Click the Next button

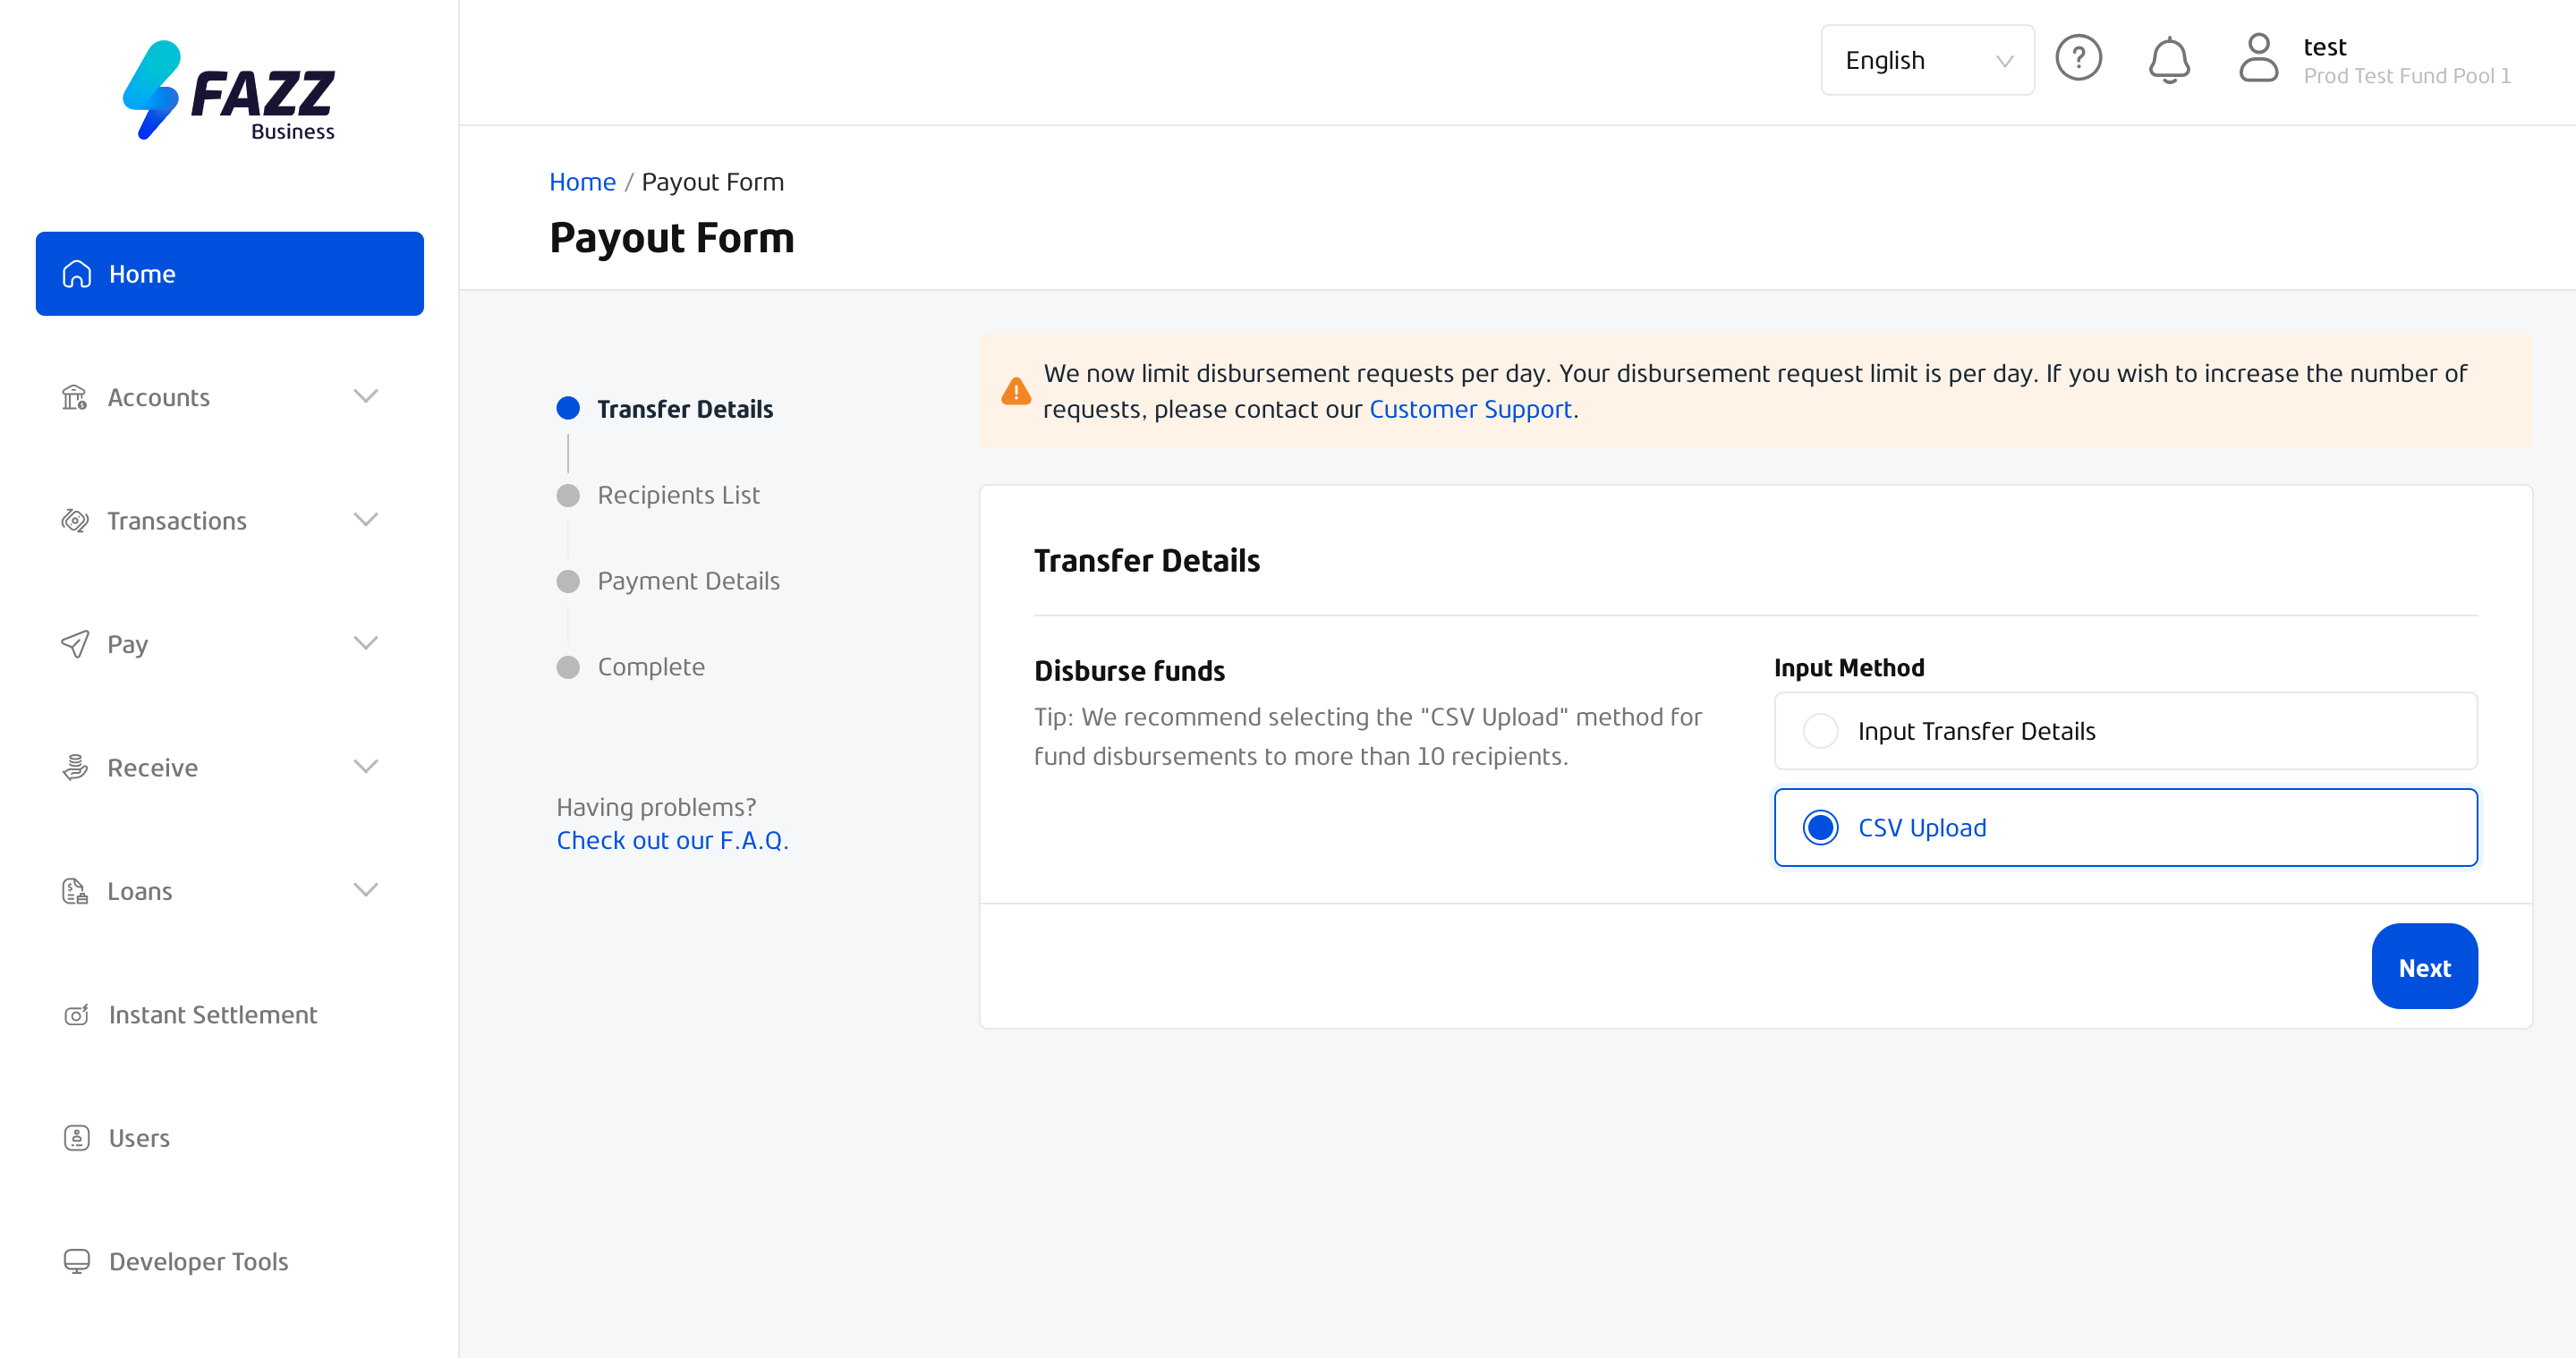pyautogui.click(x=2424, y=966)
